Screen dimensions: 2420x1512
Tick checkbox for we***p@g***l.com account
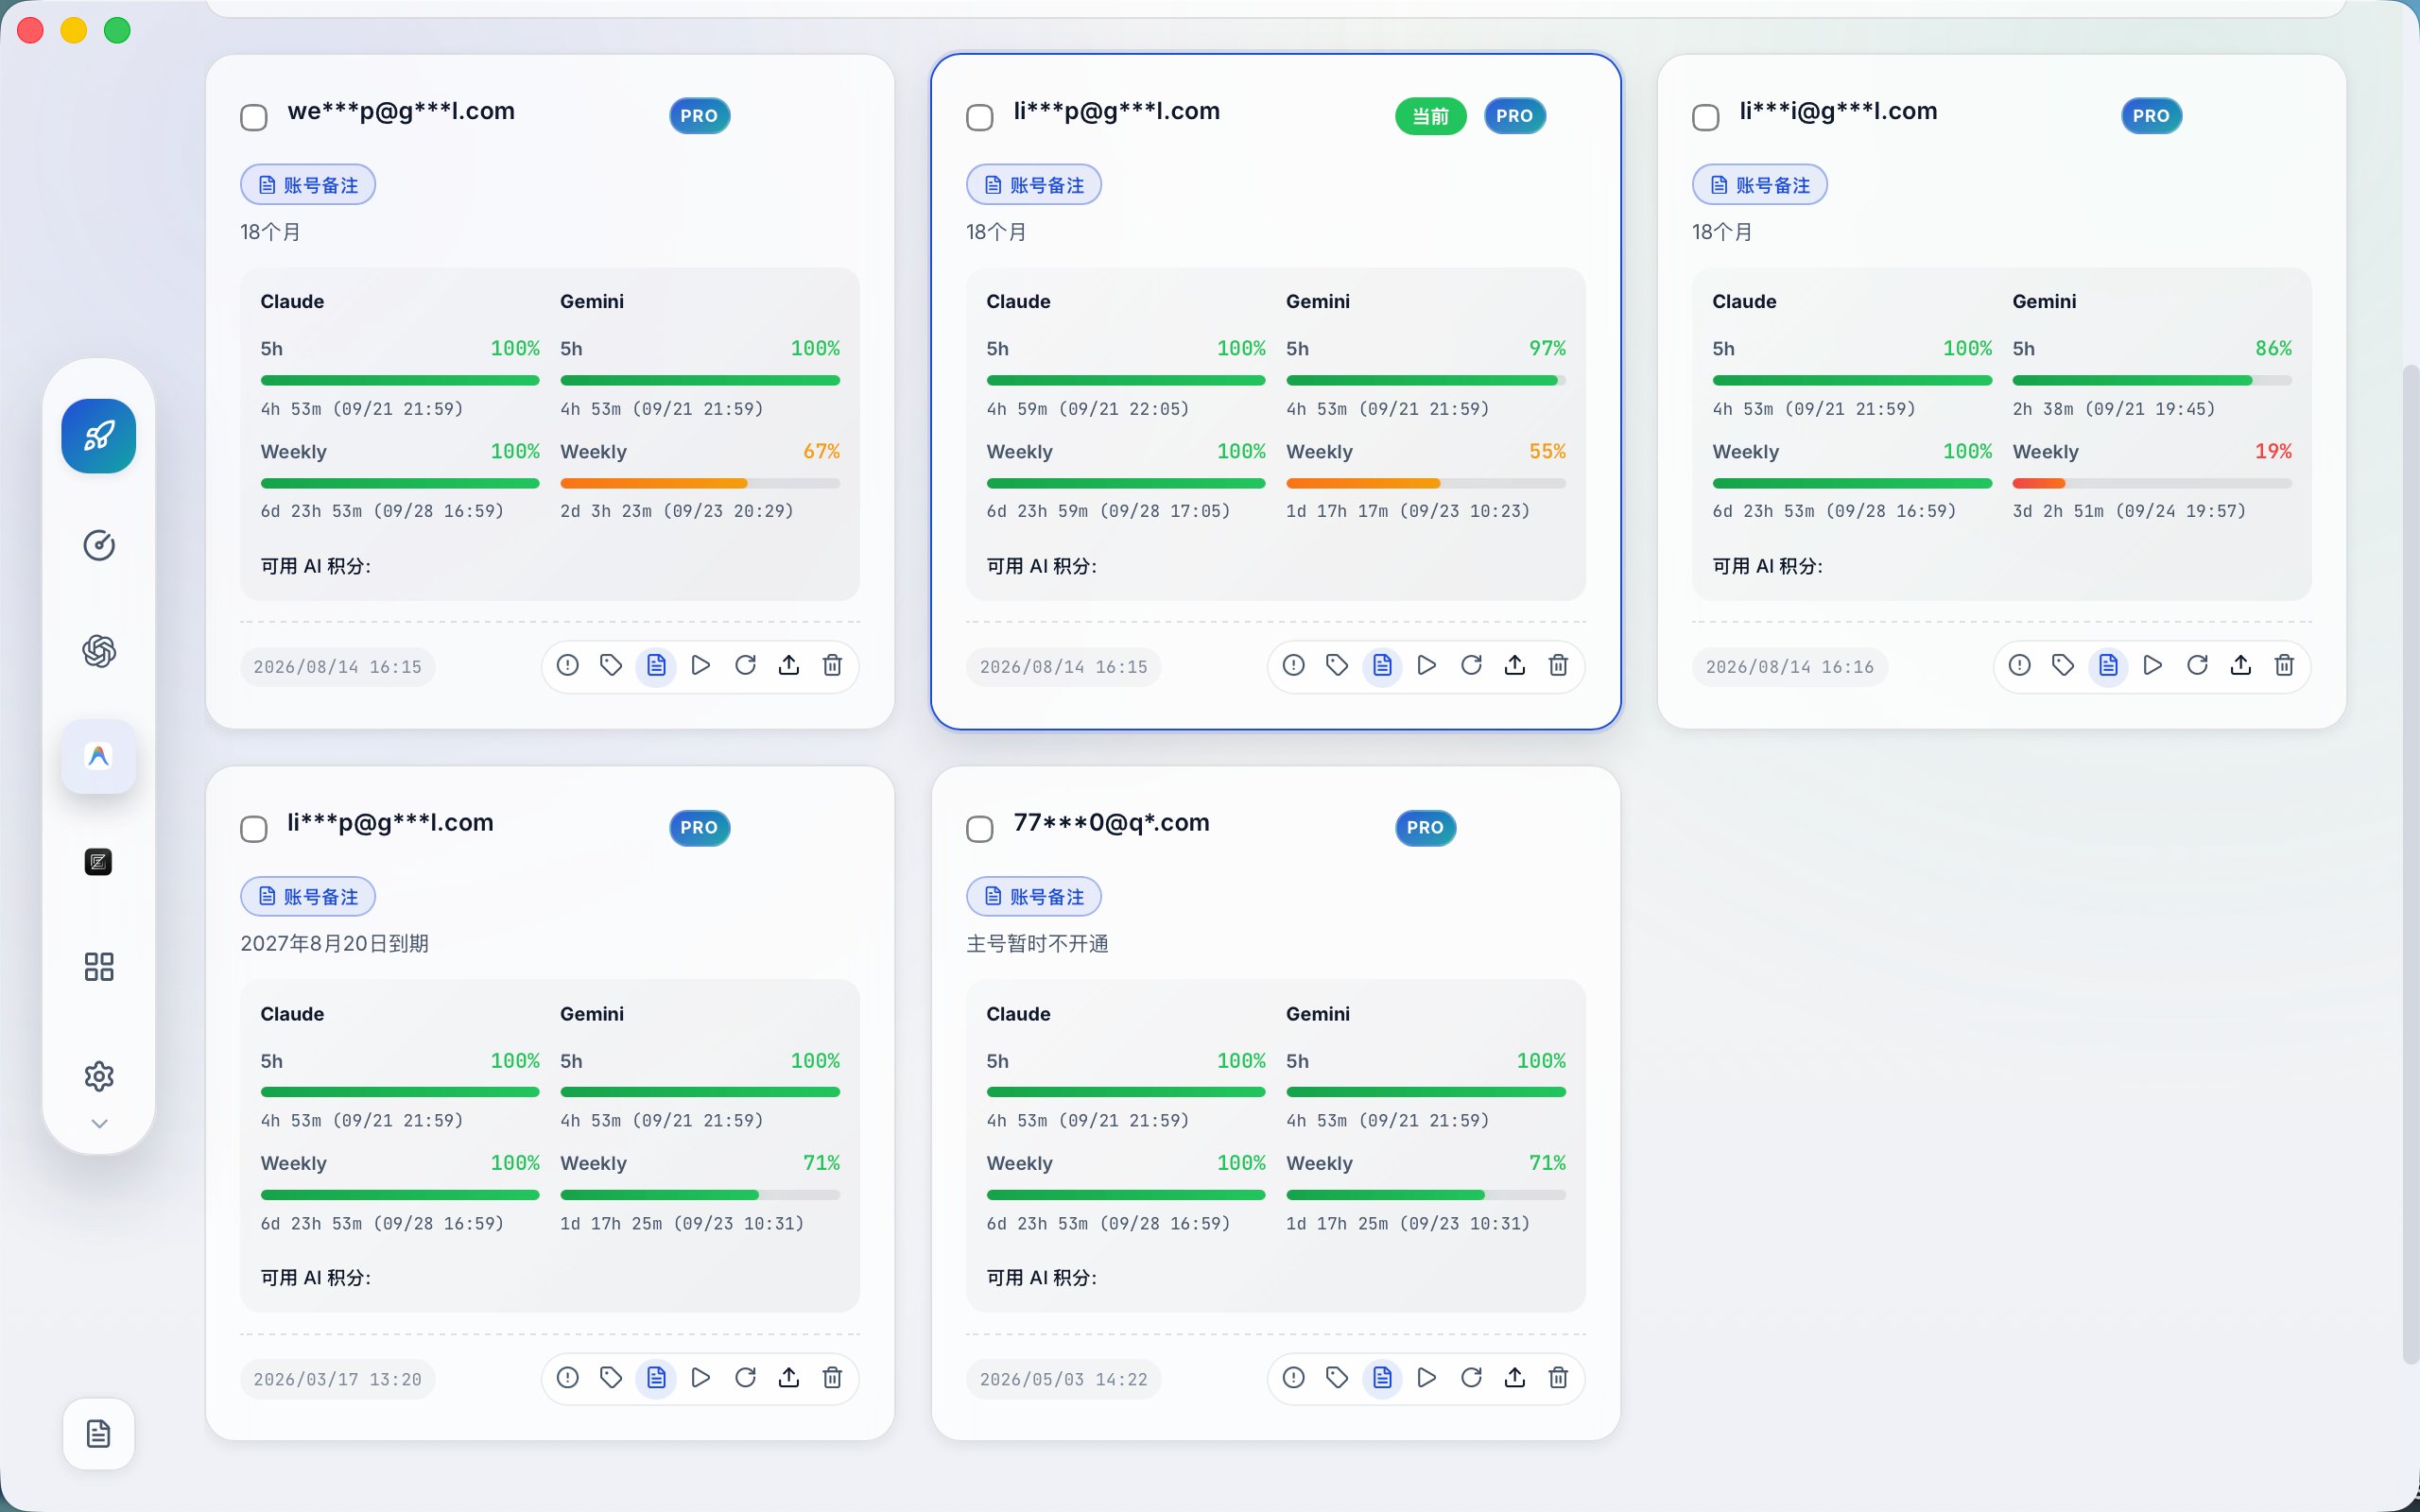click(254, 117)
